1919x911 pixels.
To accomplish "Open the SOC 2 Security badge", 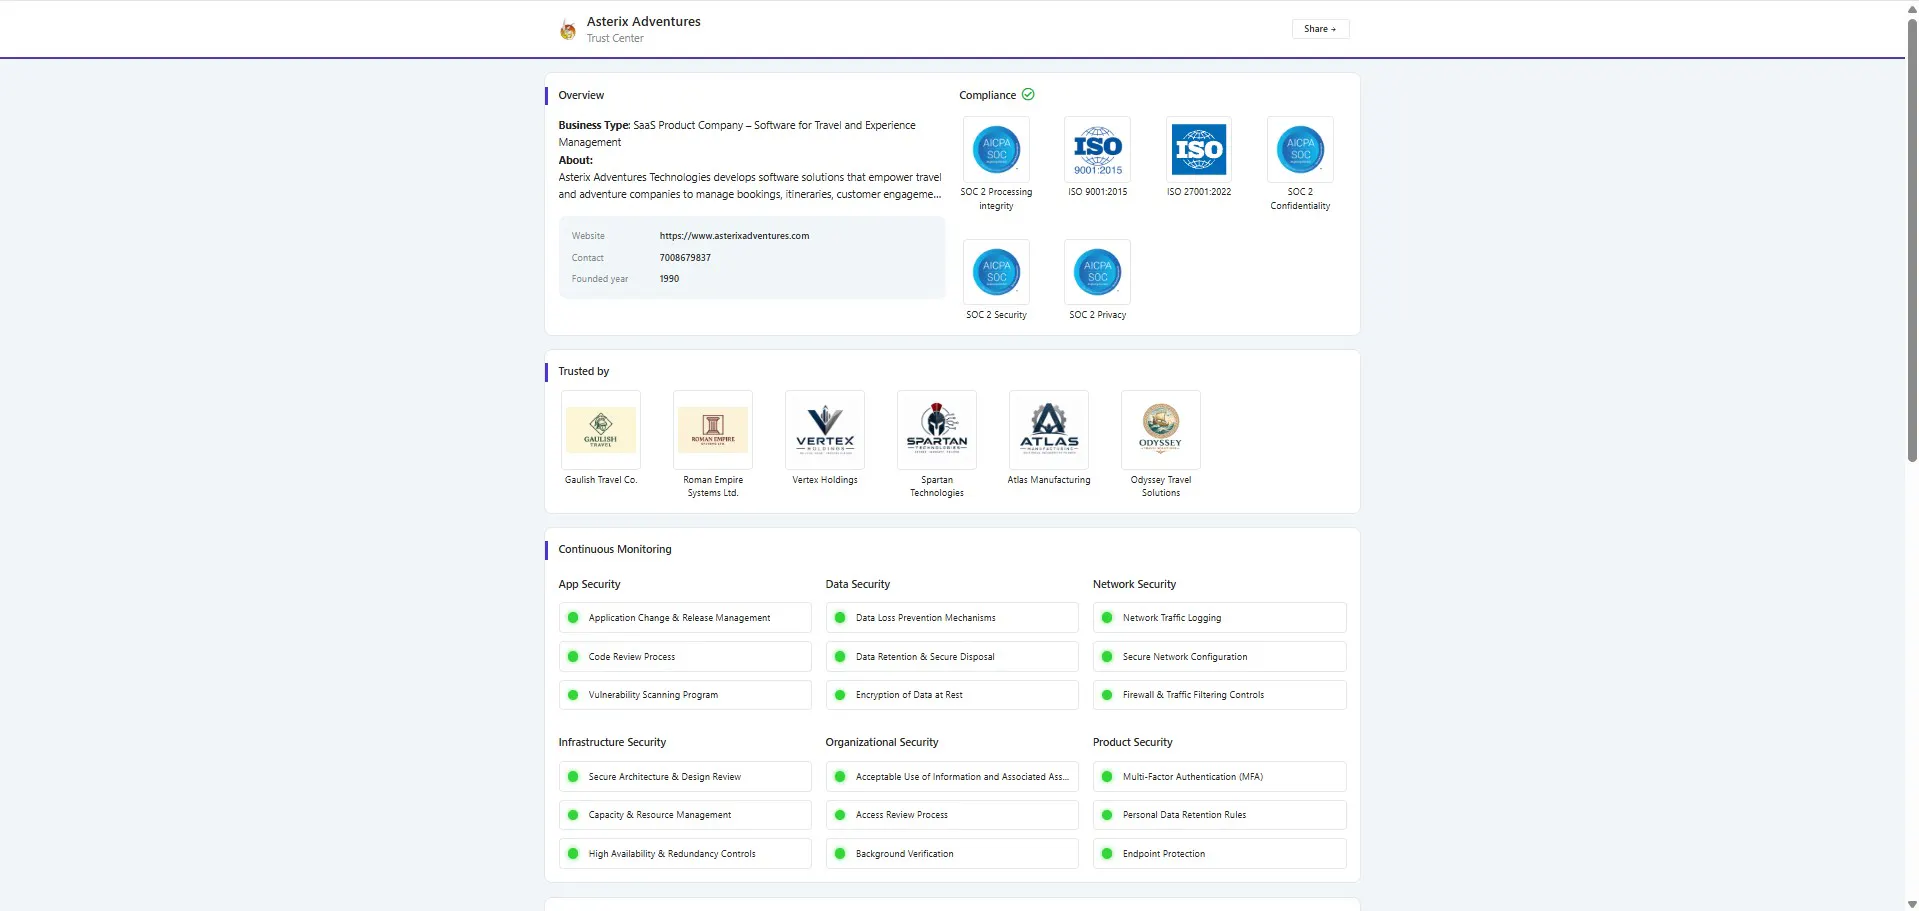I will point(996,272).
